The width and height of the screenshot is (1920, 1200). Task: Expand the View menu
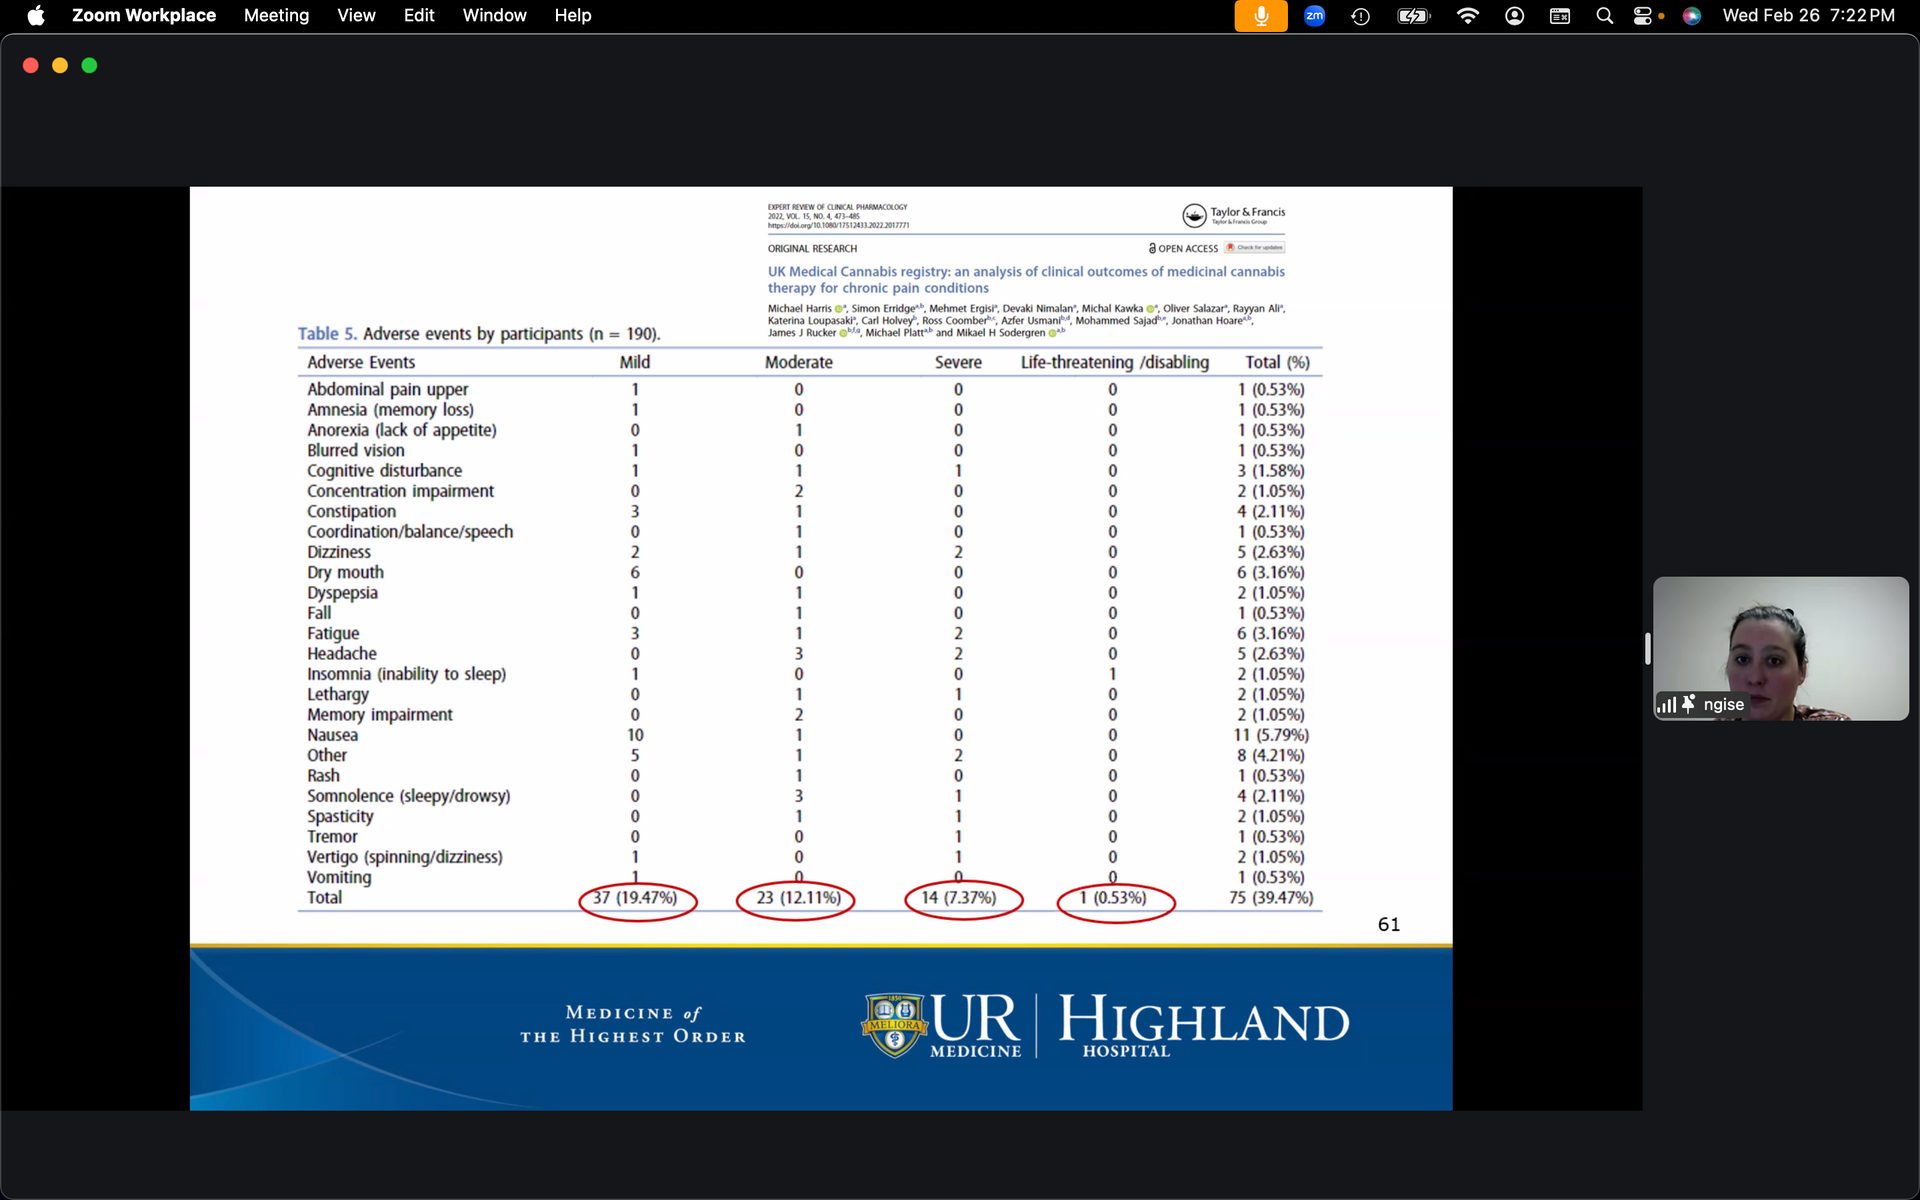356,16
